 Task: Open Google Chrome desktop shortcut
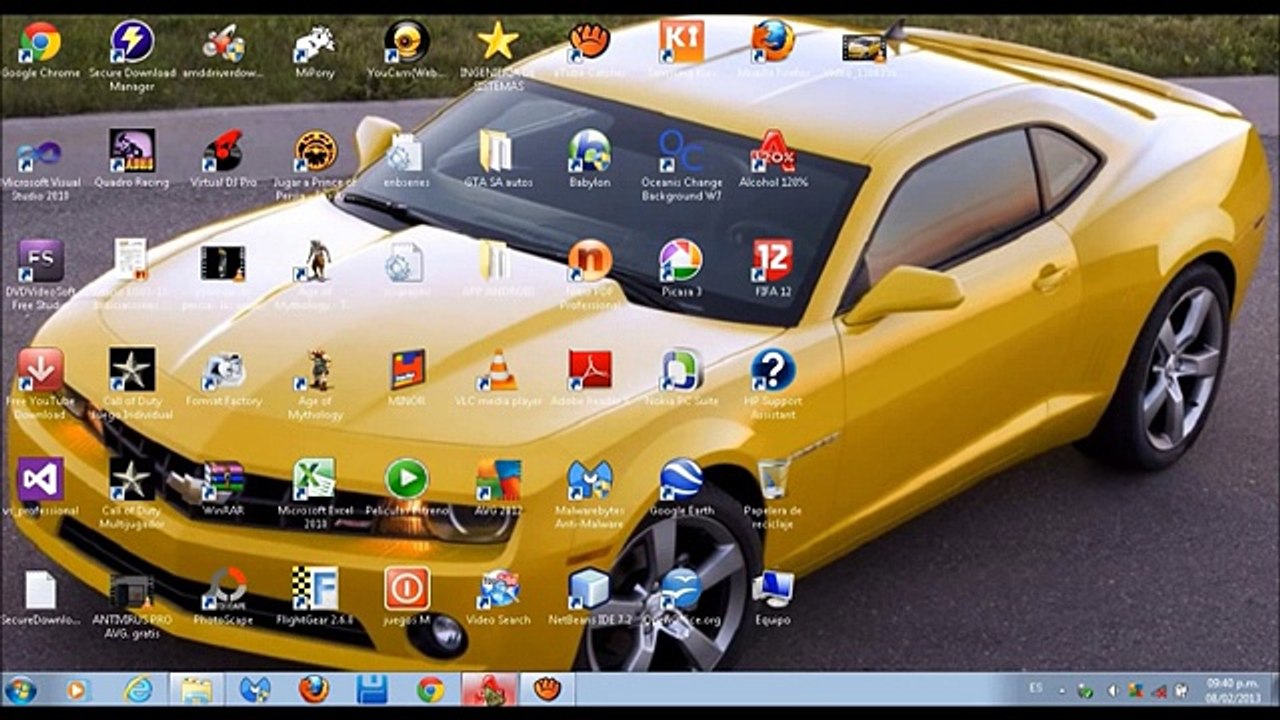[x=40, y=42]
